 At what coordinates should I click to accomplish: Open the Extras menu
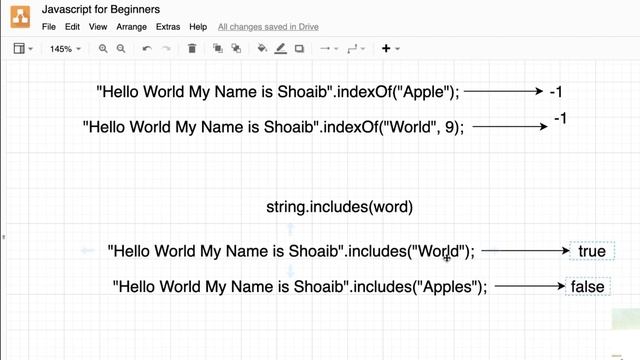168,27
